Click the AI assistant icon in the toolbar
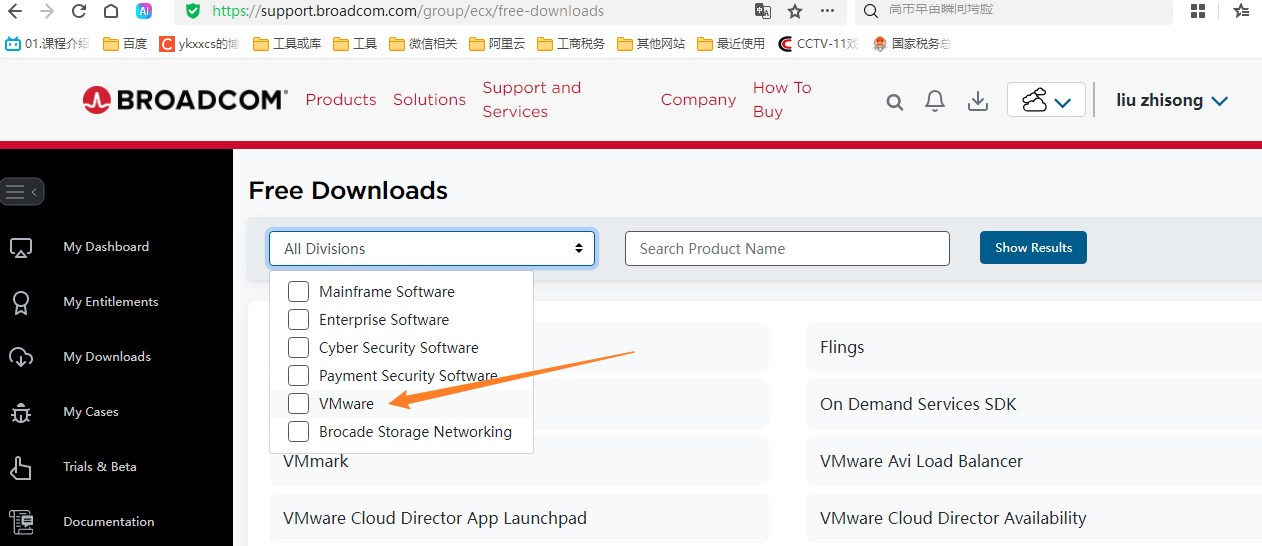This screenshot has width=1262, height=546. (x=144, y=11)
